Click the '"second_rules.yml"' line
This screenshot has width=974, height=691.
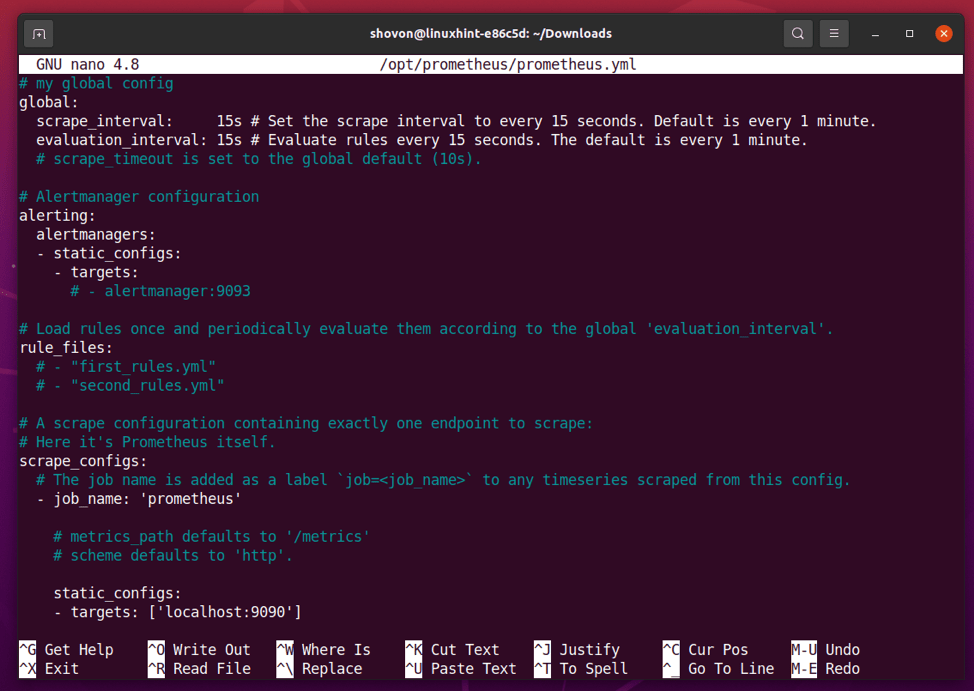point(130,385)
